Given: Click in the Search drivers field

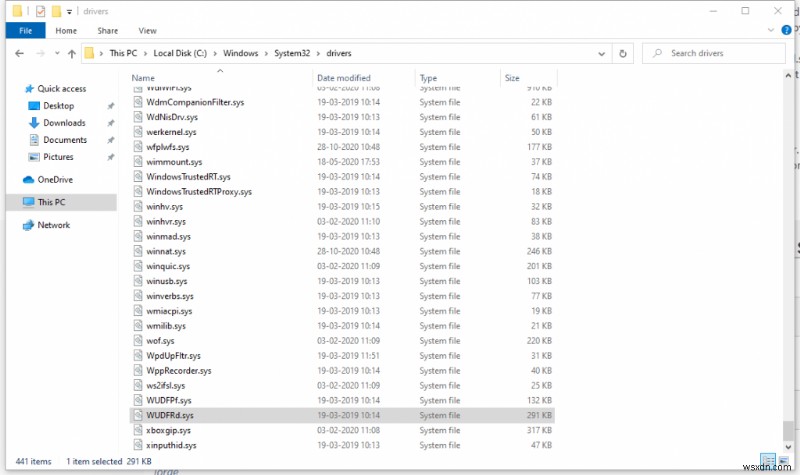Looking at the screenshot, I should click(x=713, y=53).
